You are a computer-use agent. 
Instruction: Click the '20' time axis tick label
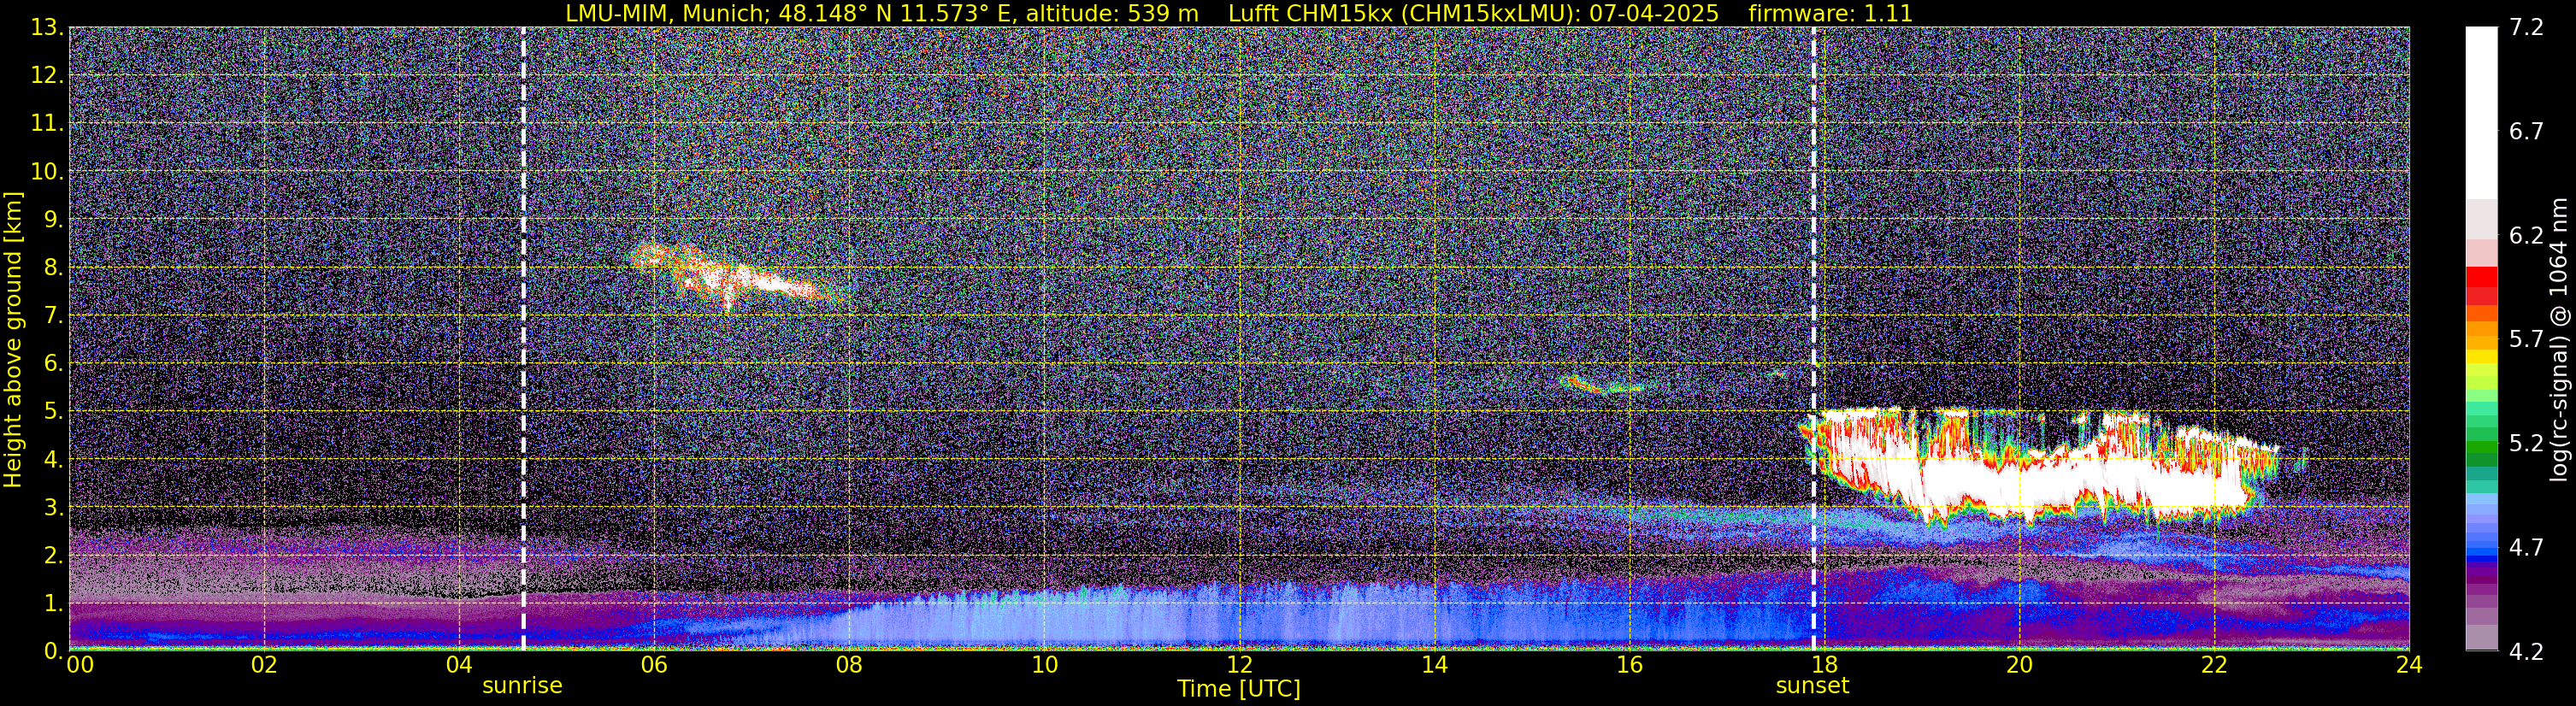[x=2019, y=666]
